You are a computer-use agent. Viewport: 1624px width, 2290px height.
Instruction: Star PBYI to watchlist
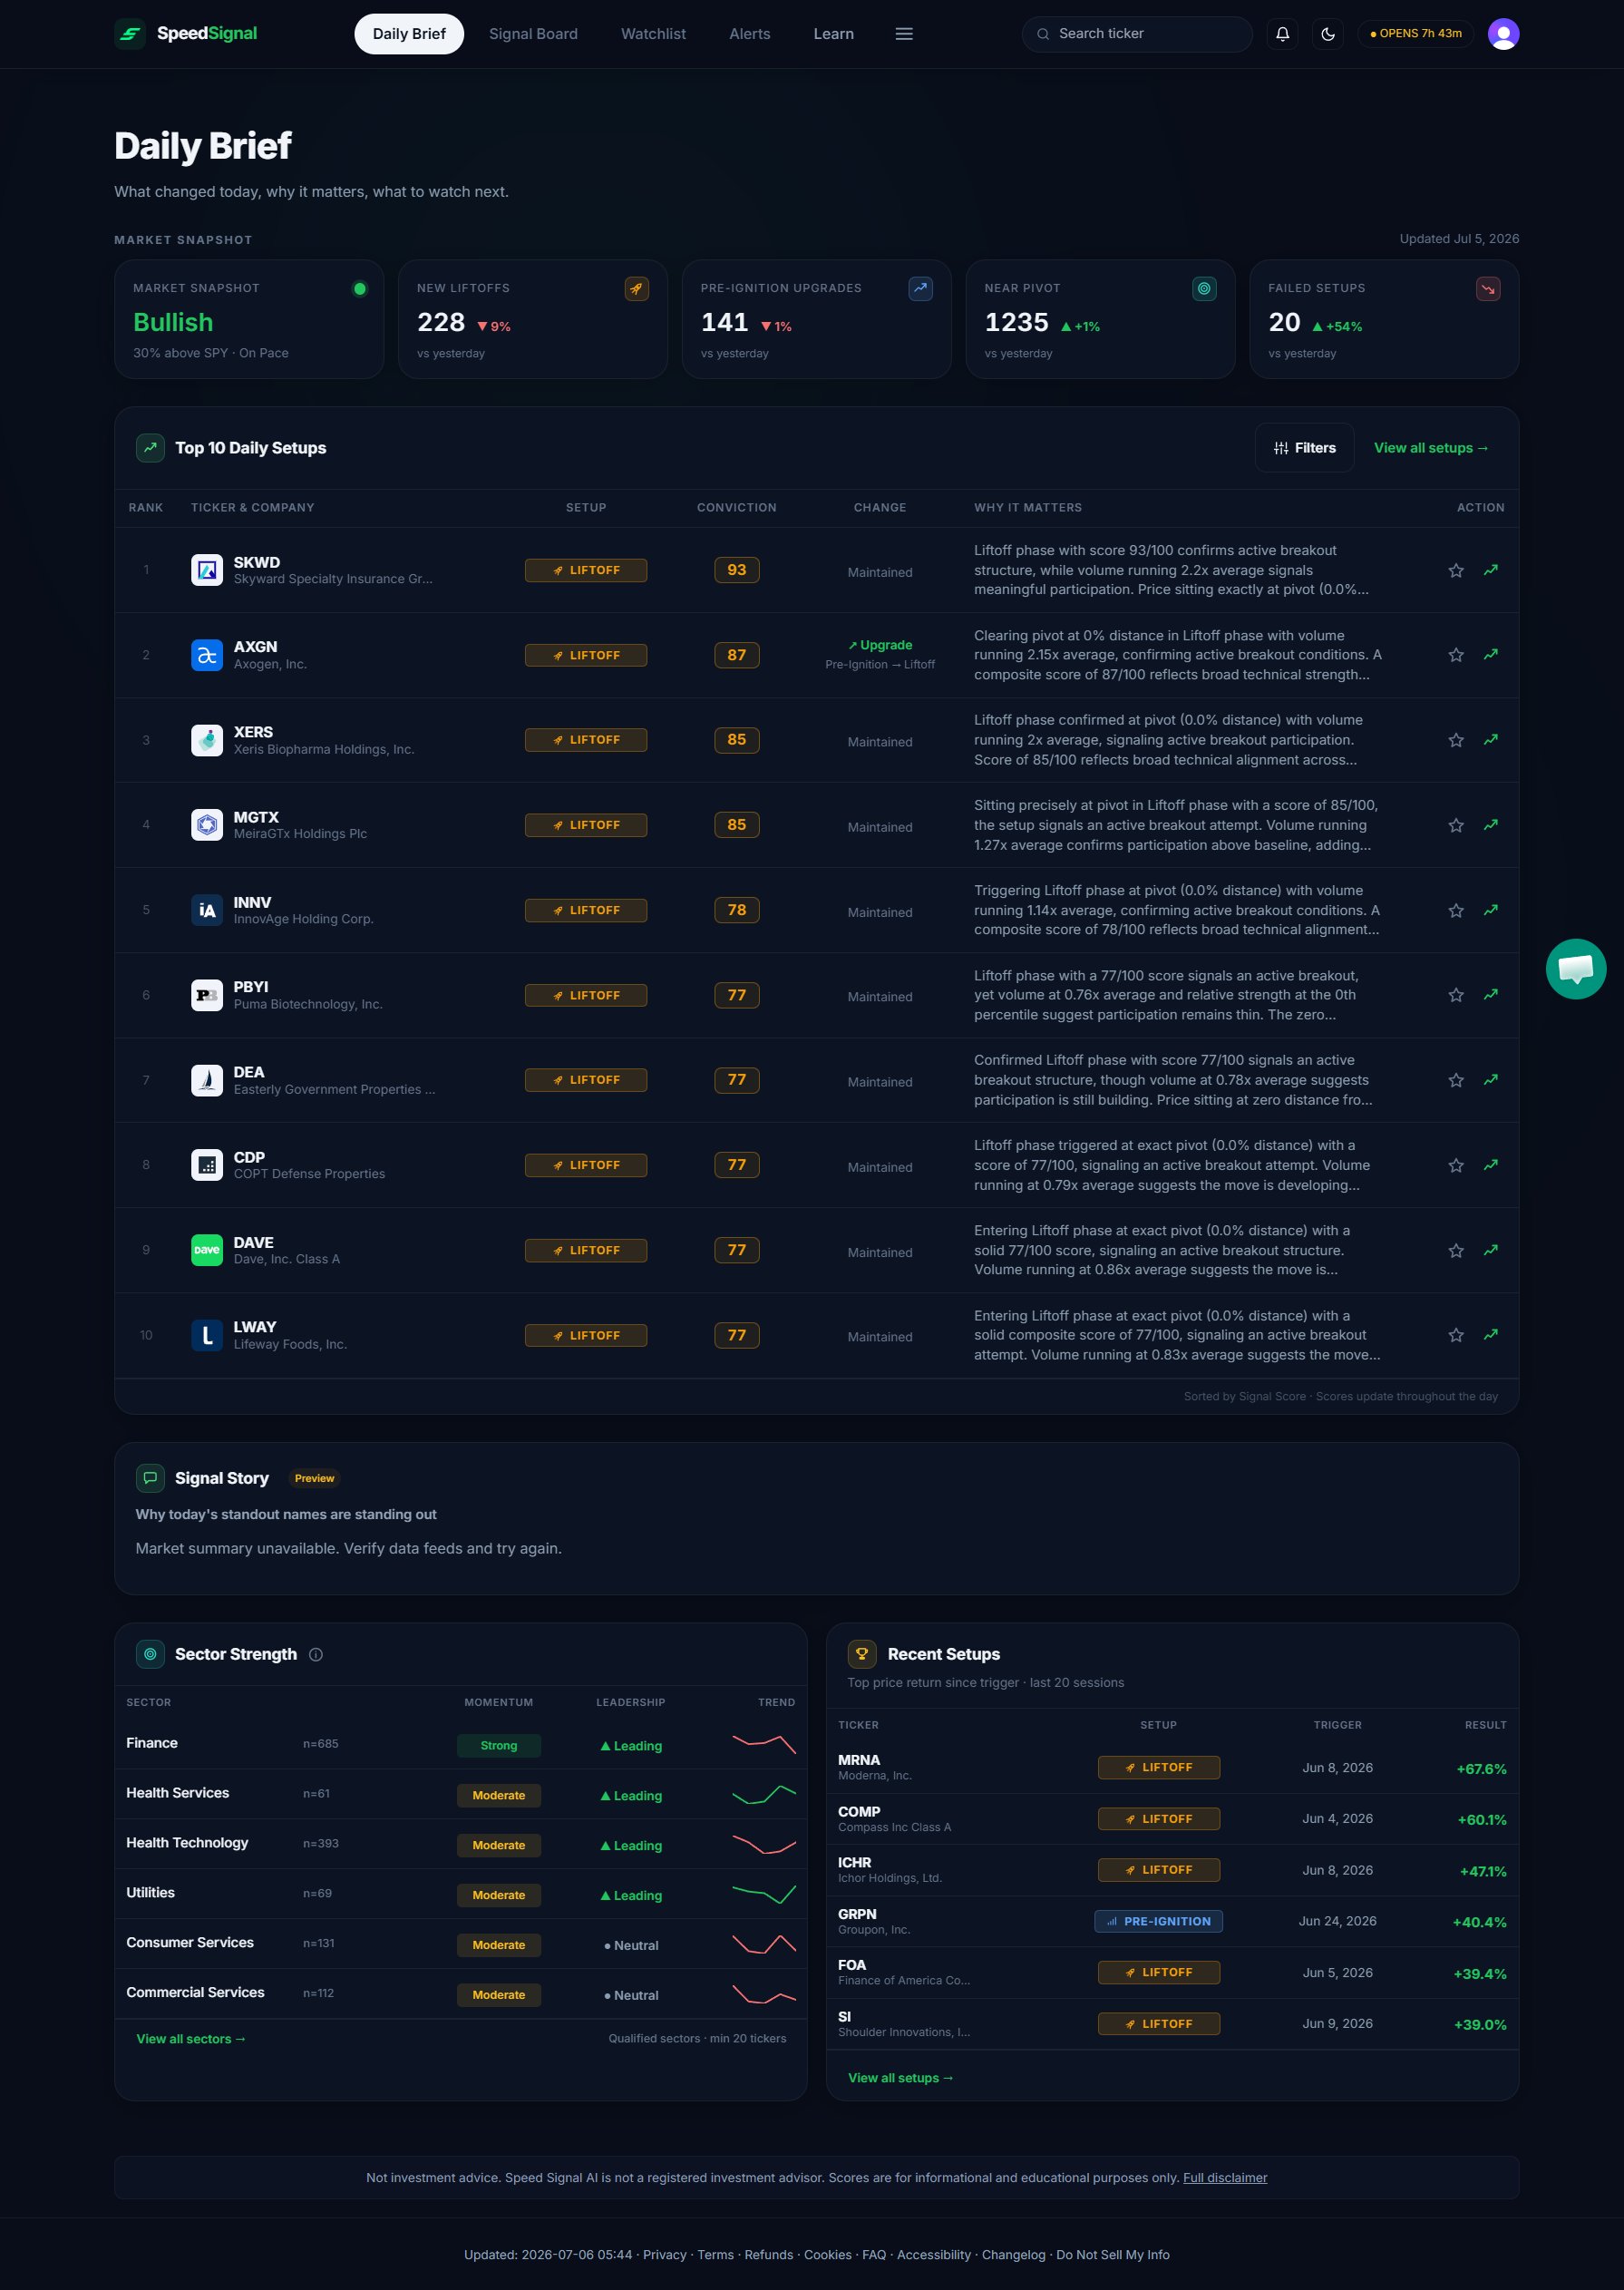click(x=1456, y=995)
